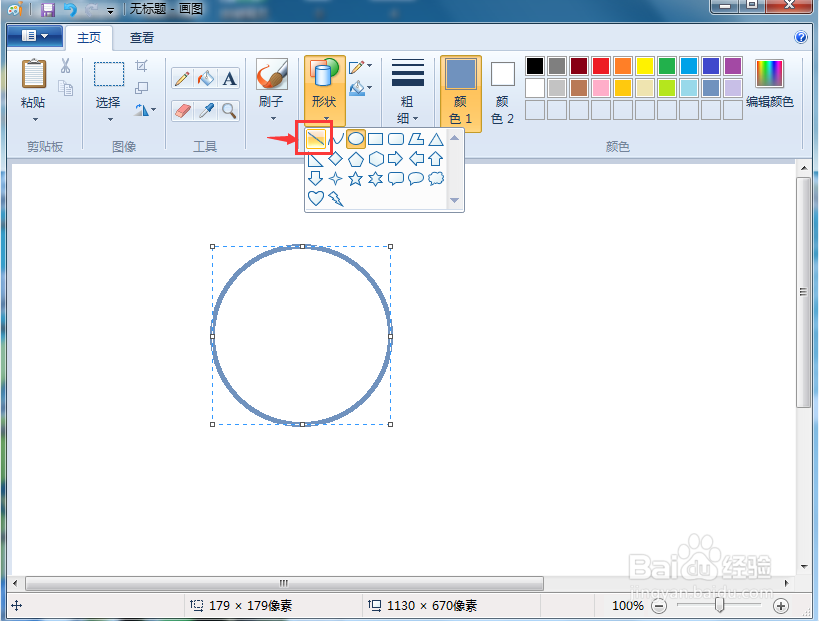
Task: Select the pentagon shape
Action: [356, 159]
